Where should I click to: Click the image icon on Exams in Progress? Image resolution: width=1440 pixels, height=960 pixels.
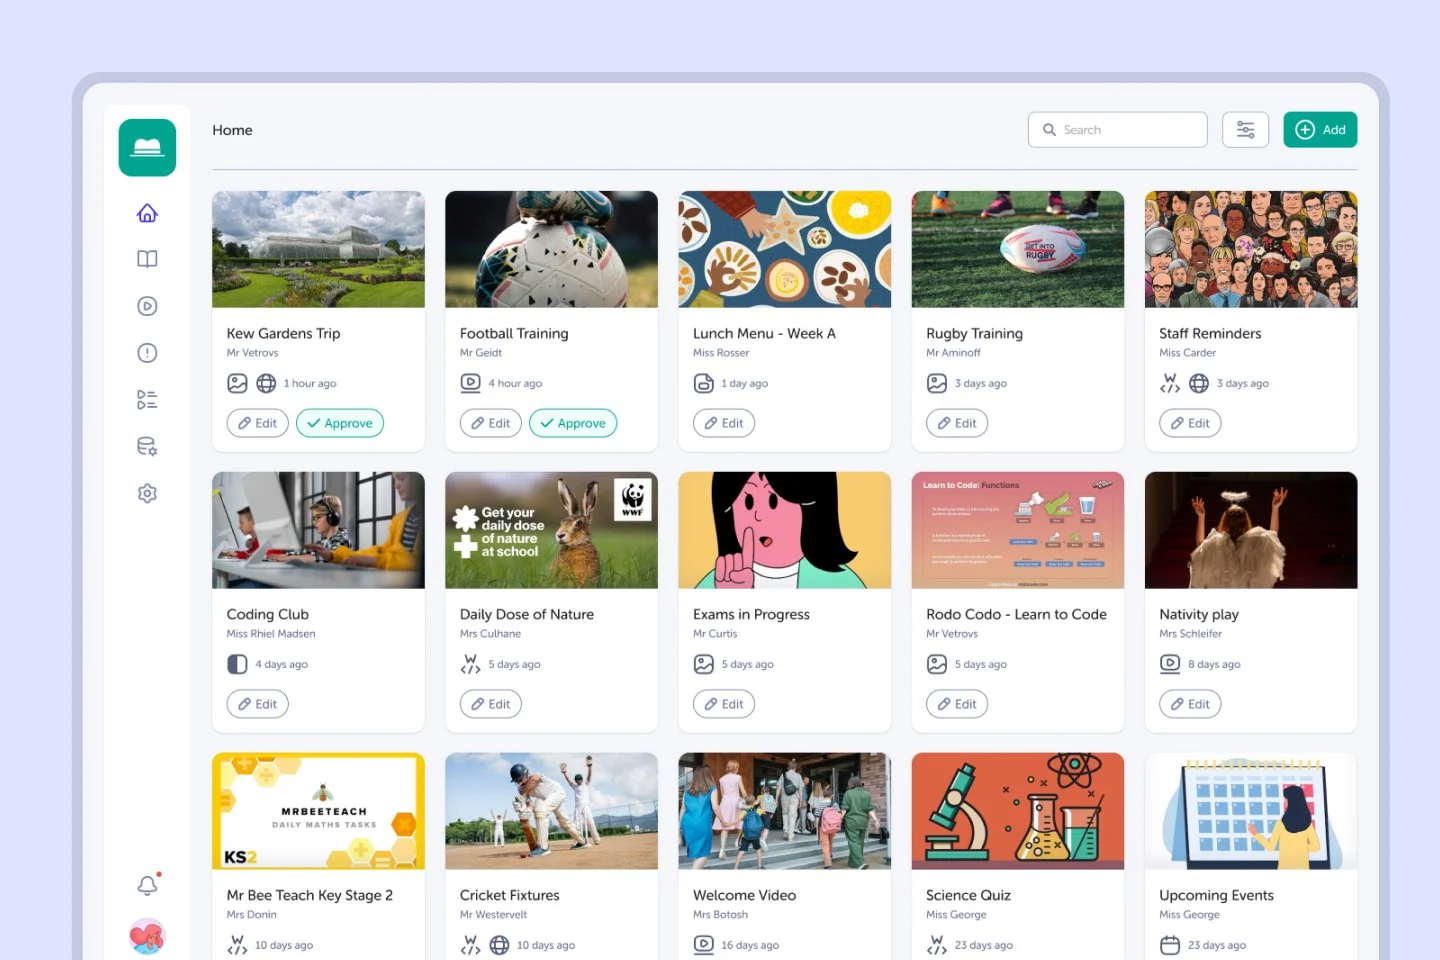click(x=703, y=664)
